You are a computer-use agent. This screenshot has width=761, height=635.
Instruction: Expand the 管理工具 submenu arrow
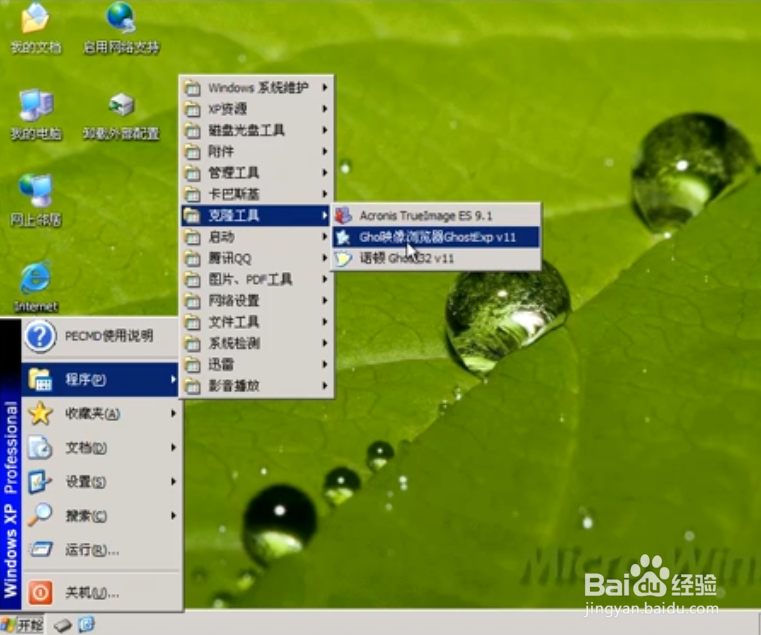click(325, 173)
